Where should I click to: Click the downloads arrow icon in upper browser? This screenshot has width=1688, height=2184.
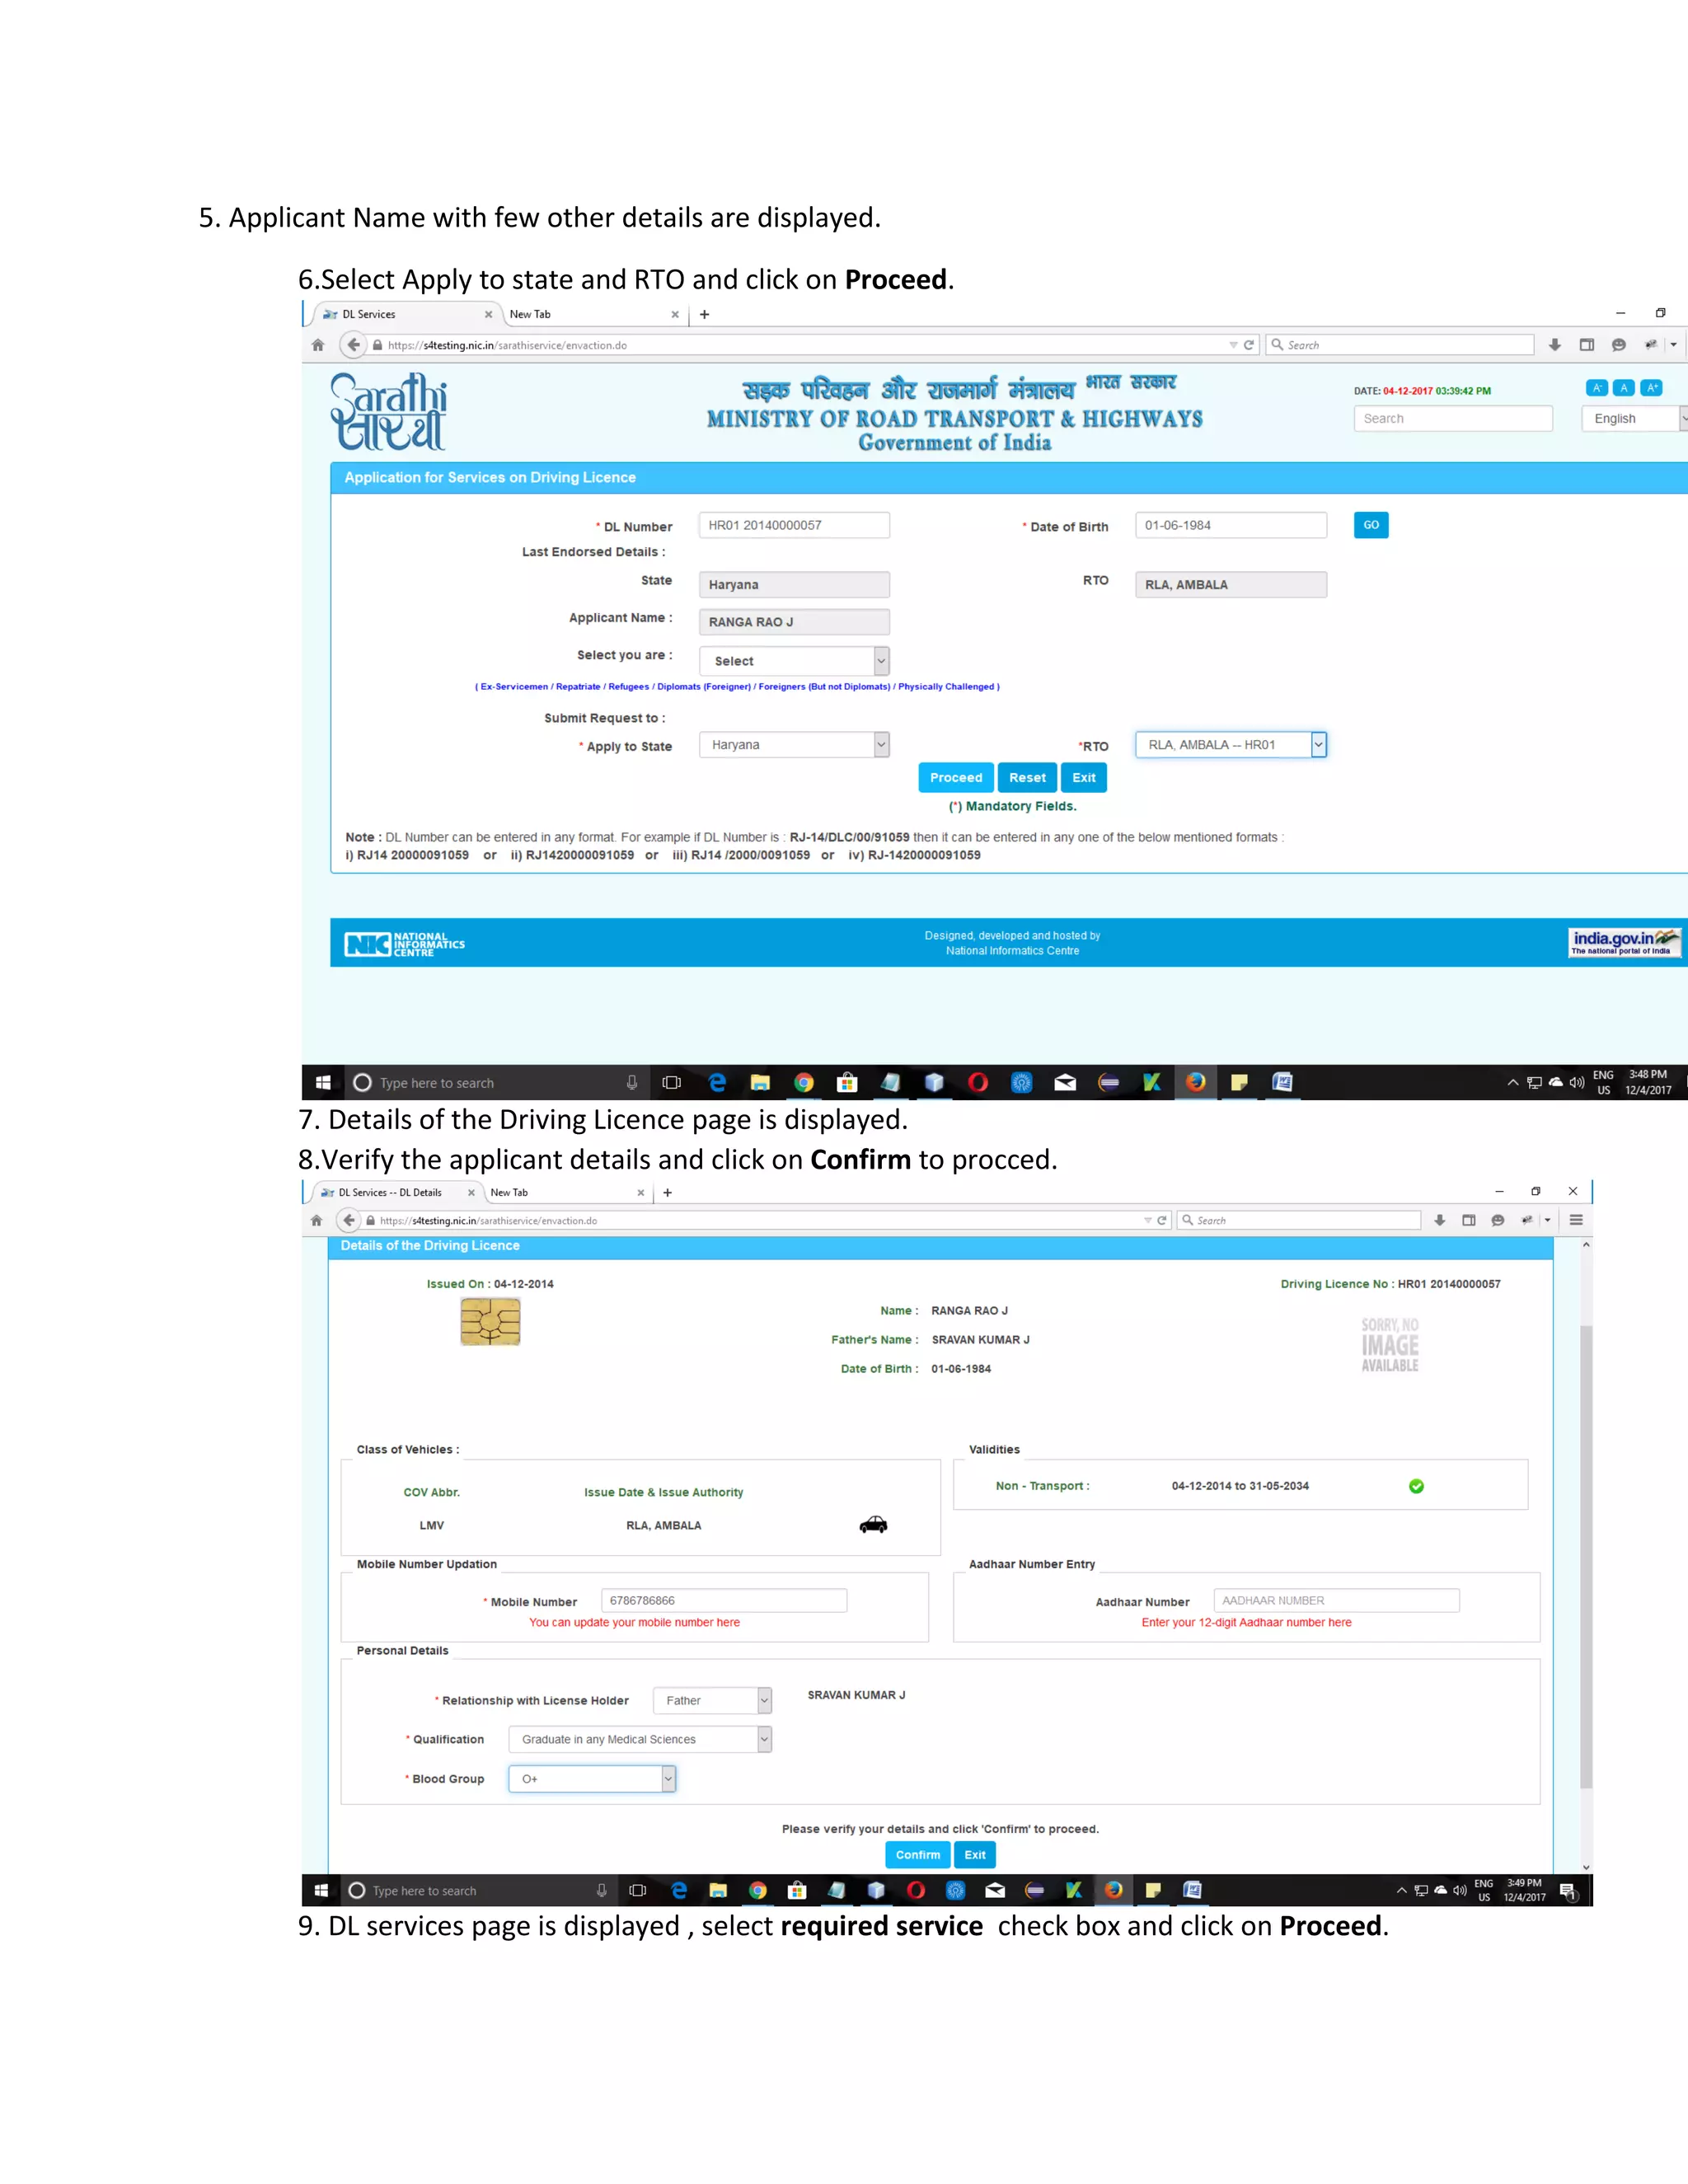[1554, 345]
